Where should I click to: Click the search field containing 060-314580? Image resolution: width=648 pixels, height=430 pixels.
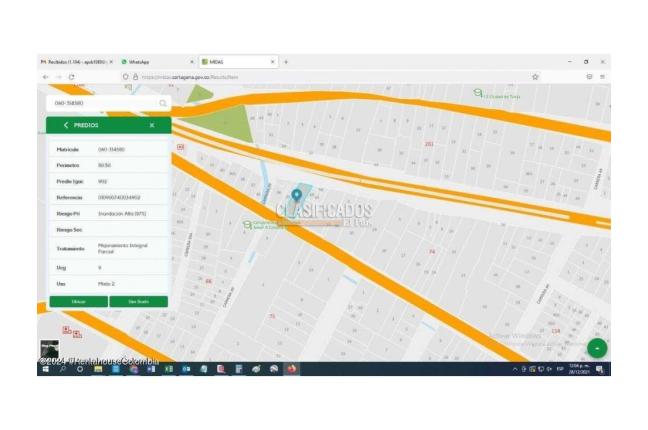click(100, 103)
